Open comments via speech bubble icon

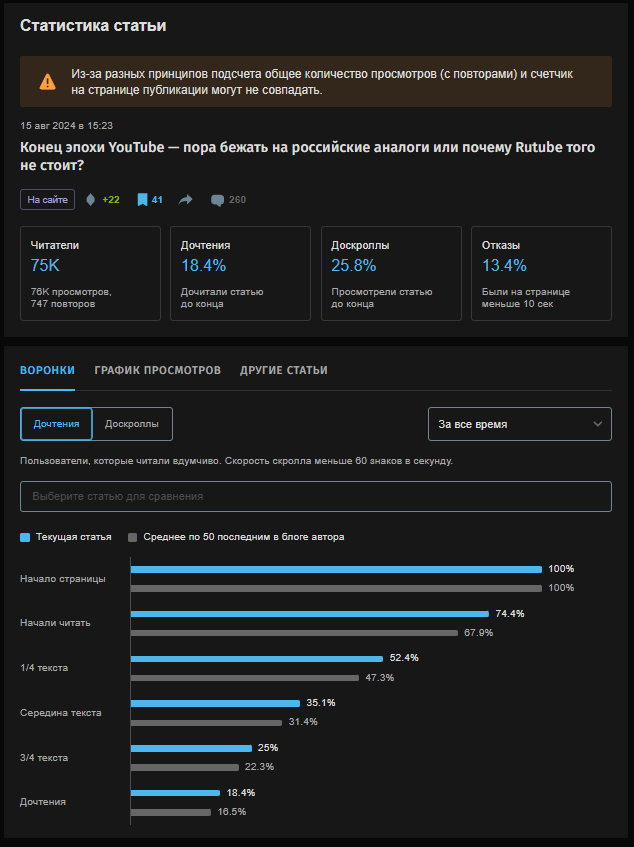(217, 200)
